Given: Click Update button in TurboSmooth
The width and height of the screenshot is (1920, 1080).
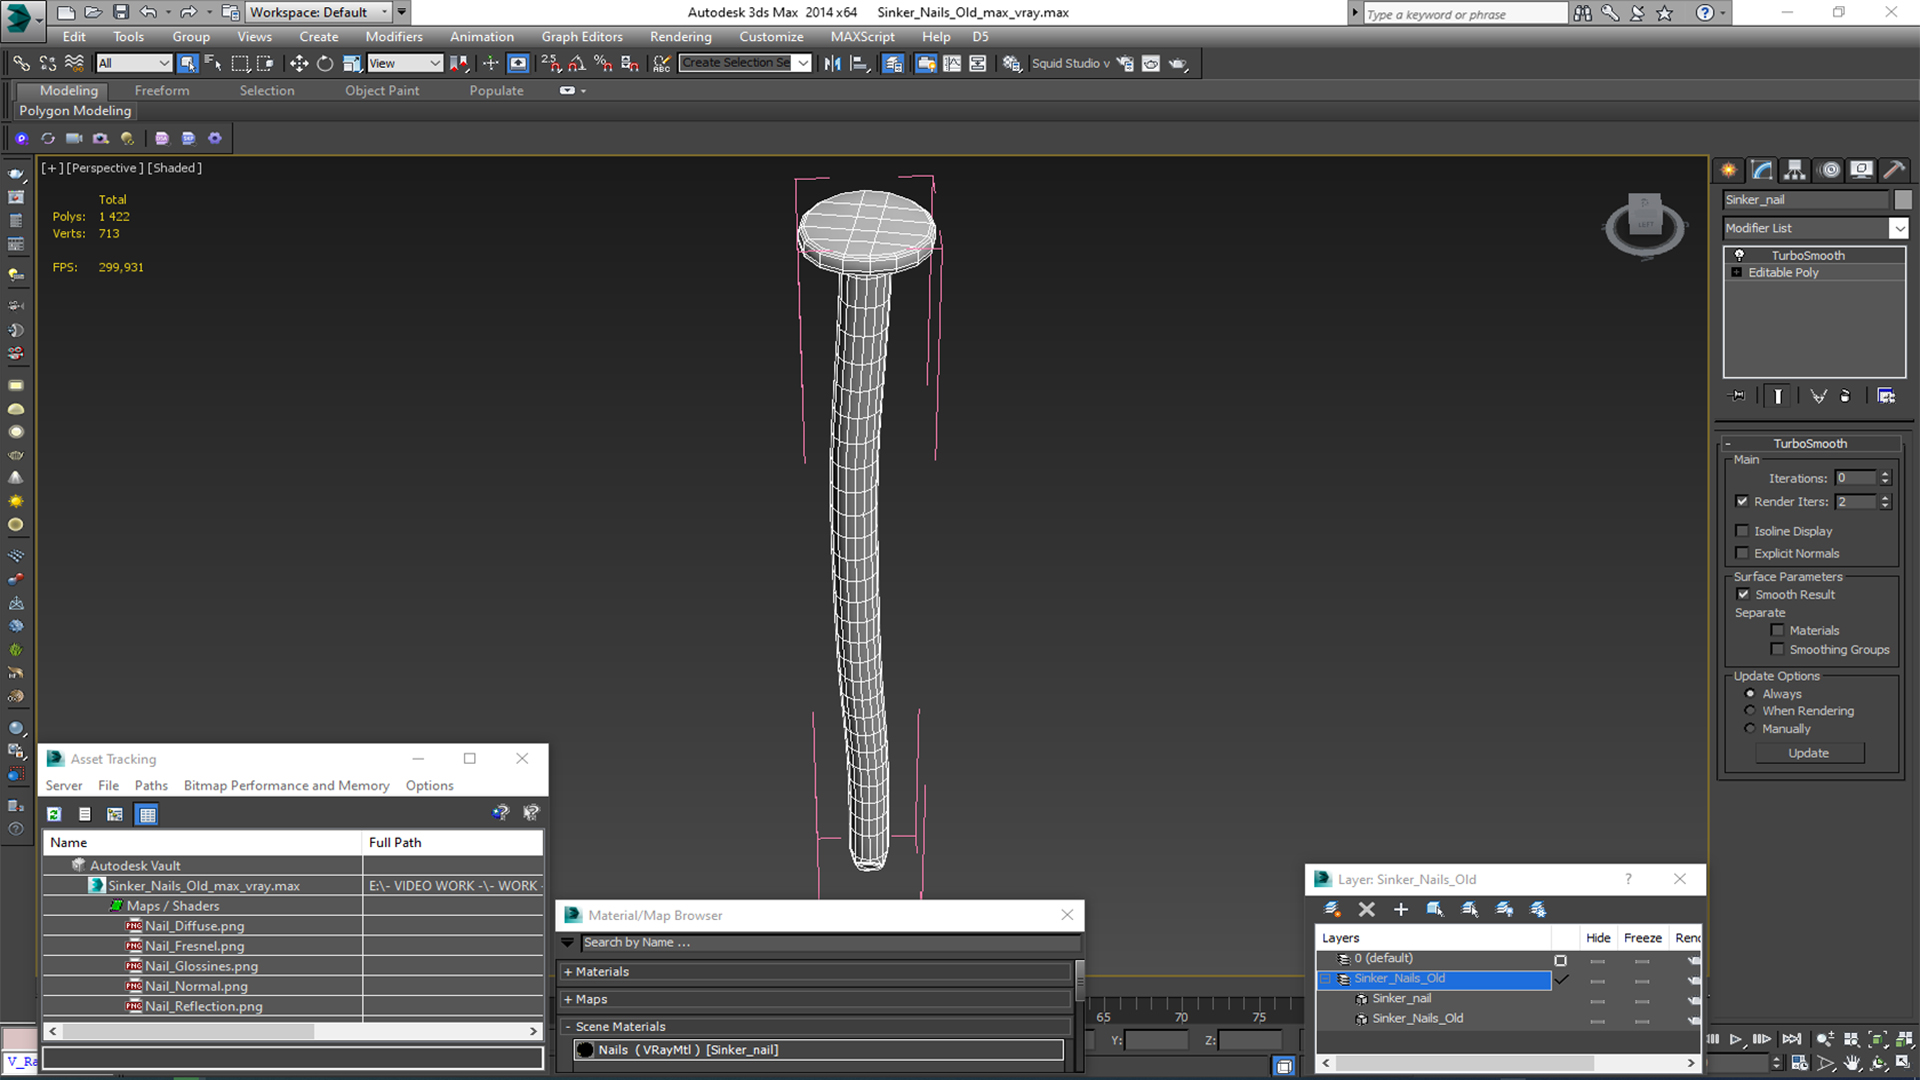Looking at the screenshot, I should coord(1808,752).
